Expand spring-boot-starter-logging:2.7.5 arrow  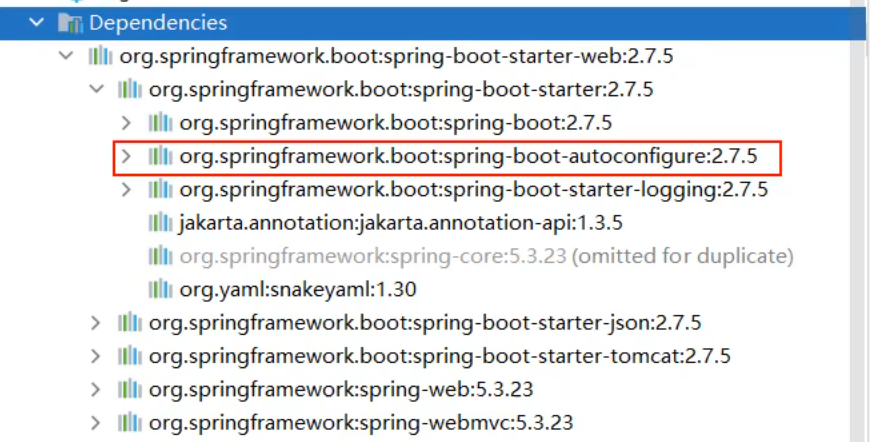126,189
